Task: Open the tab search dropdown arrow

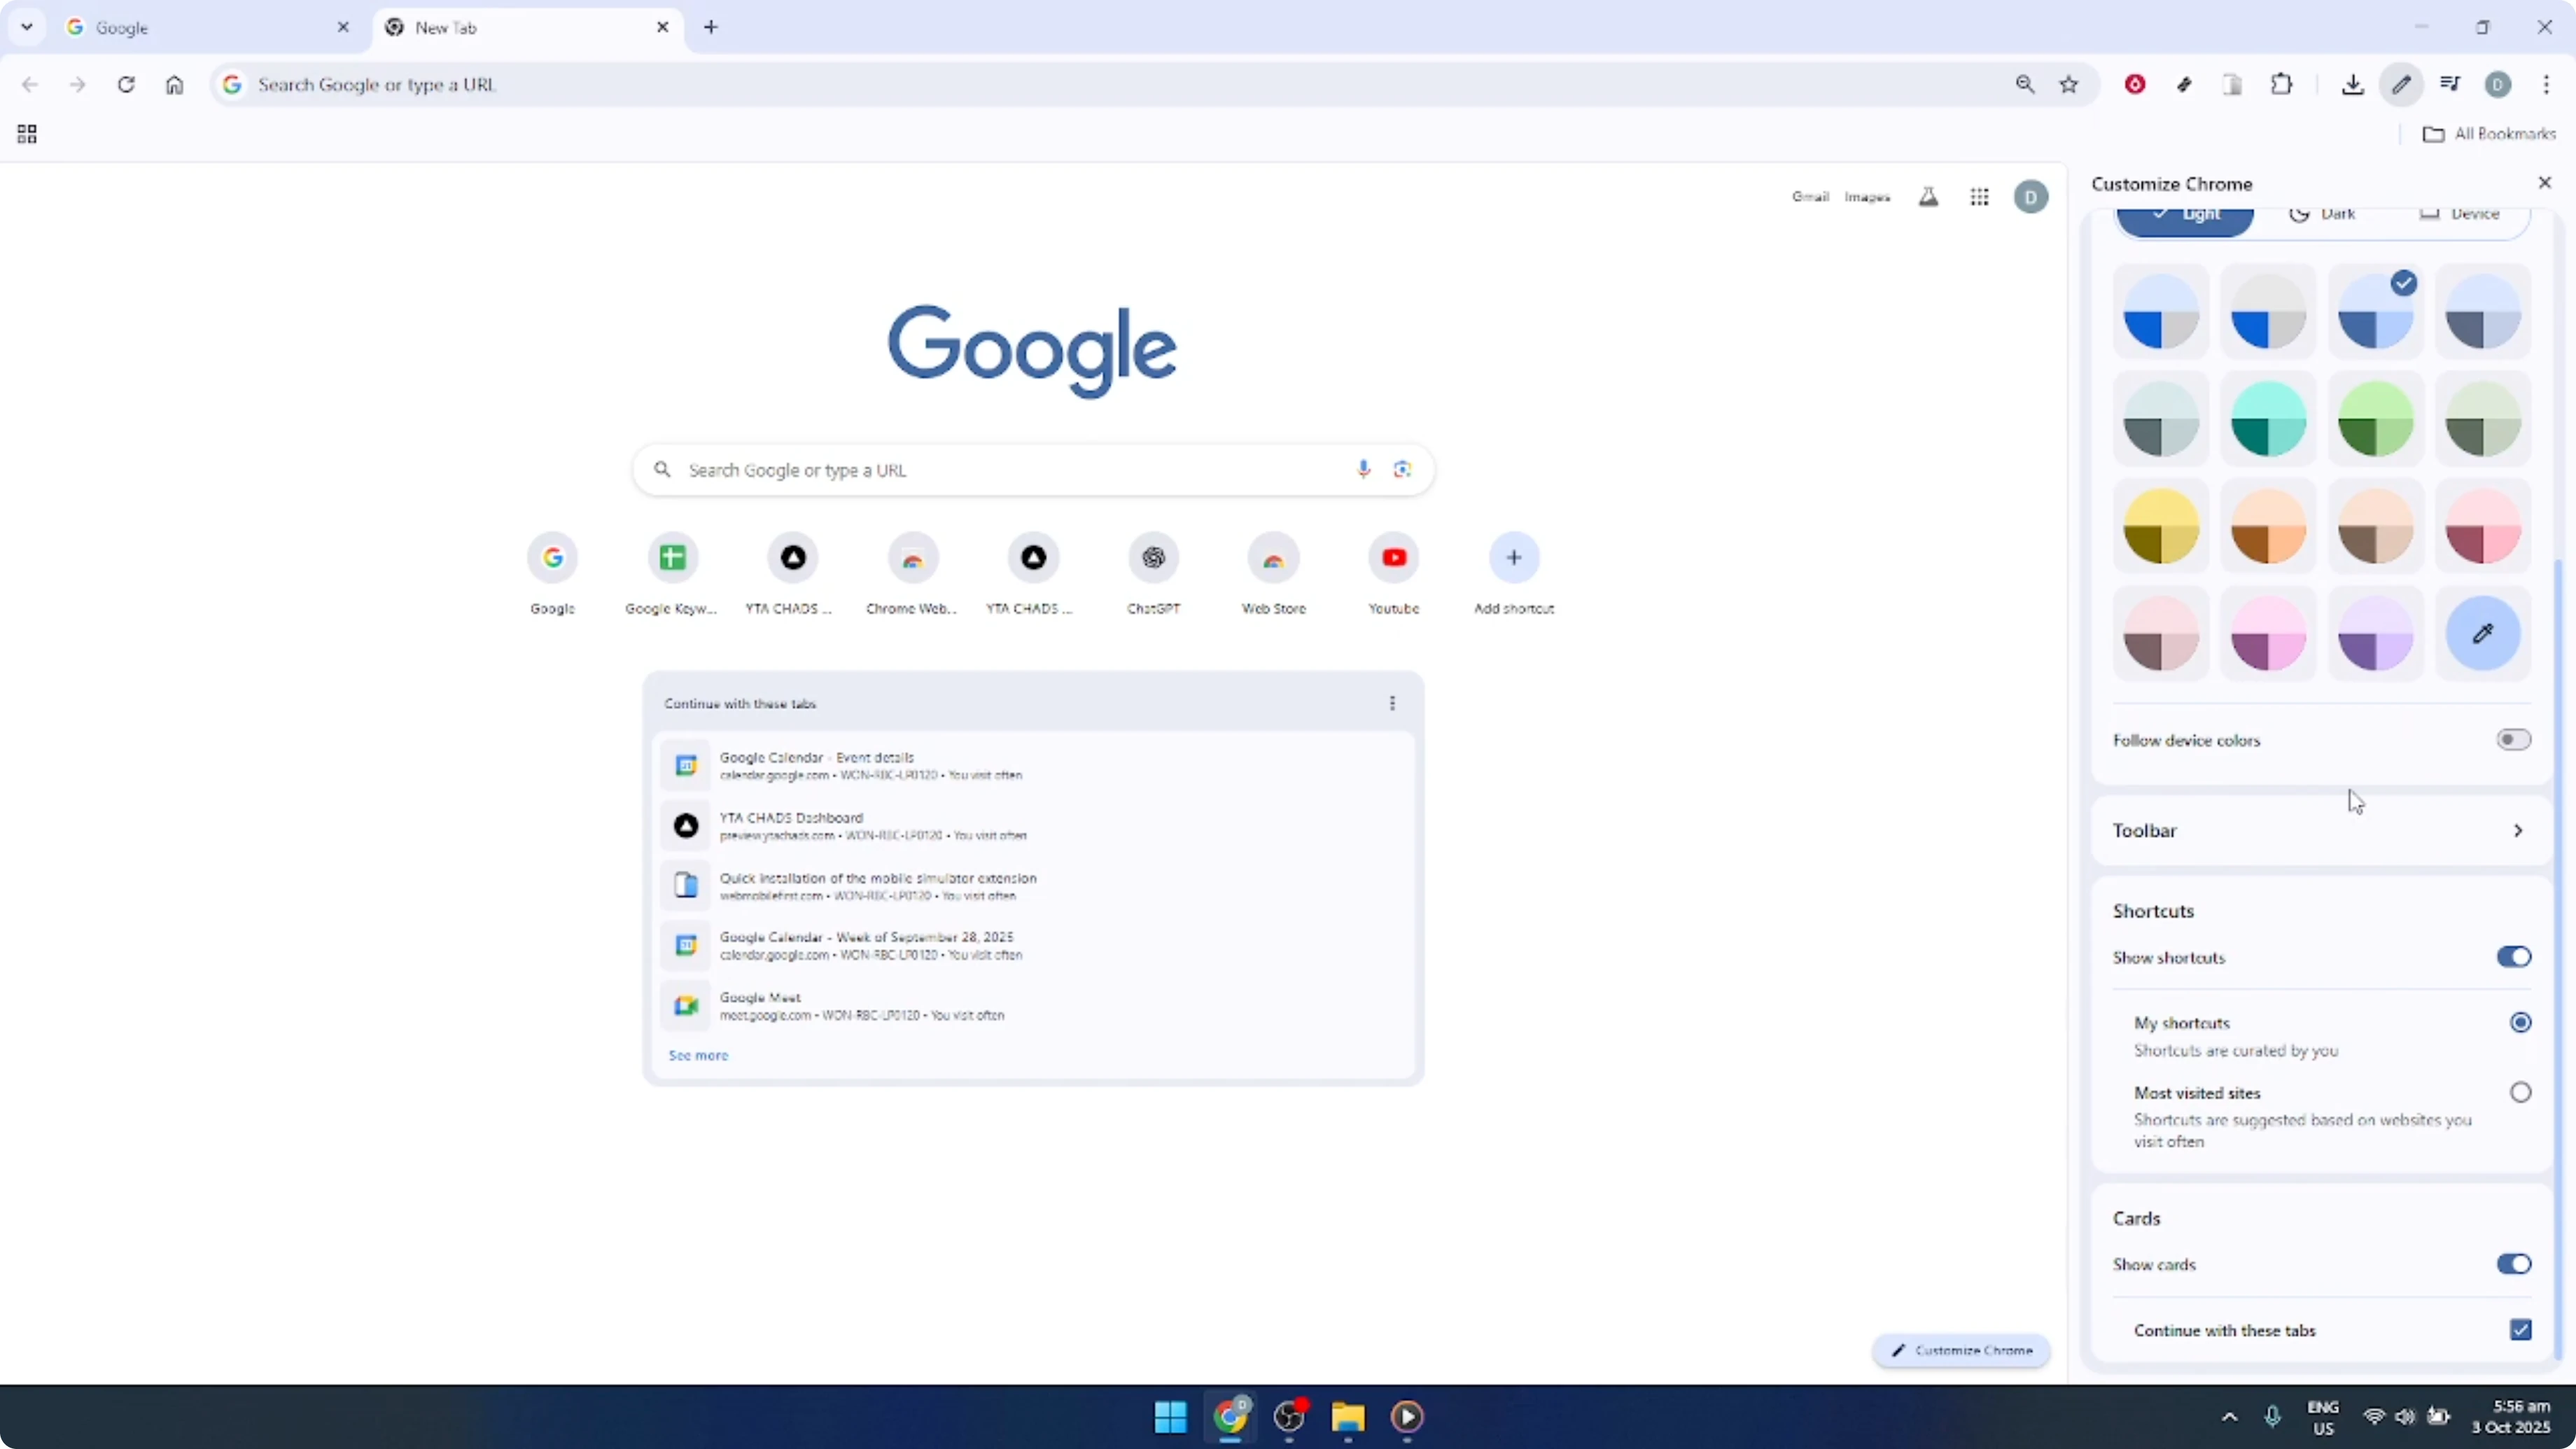Action: click(27, 27)
